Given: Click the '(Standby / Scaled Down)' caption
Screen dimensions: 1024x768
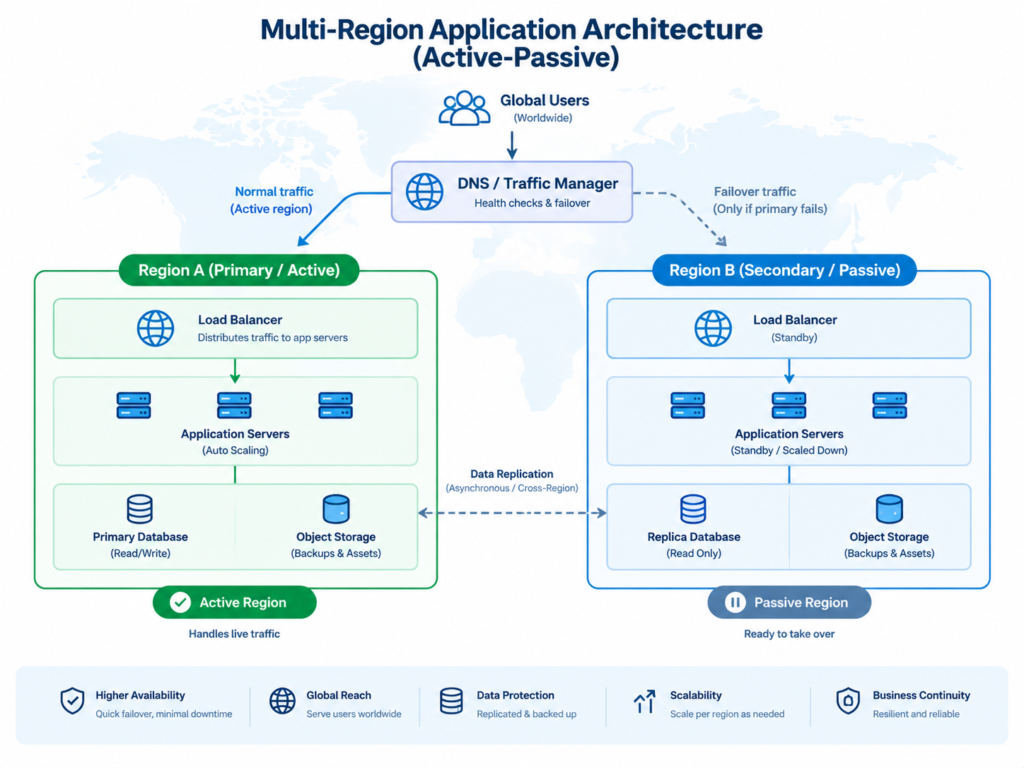Looking at the screenshot, I should coord(789,450).
